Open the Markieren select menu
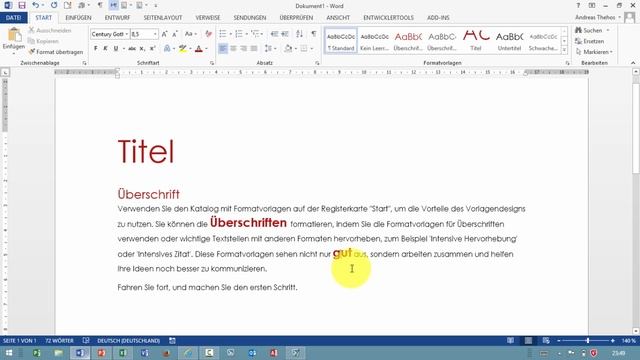Viewport: 640px width, 360px height. tap(594, 52)
